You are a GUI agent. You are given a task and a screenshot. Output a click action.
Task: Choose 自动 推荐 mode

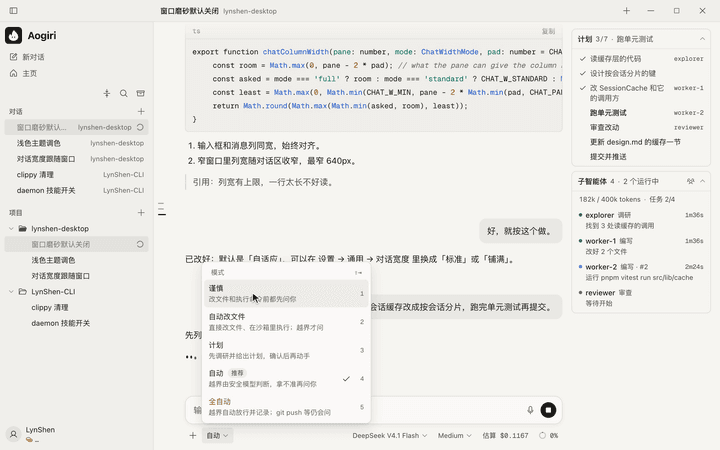[286, 378]
